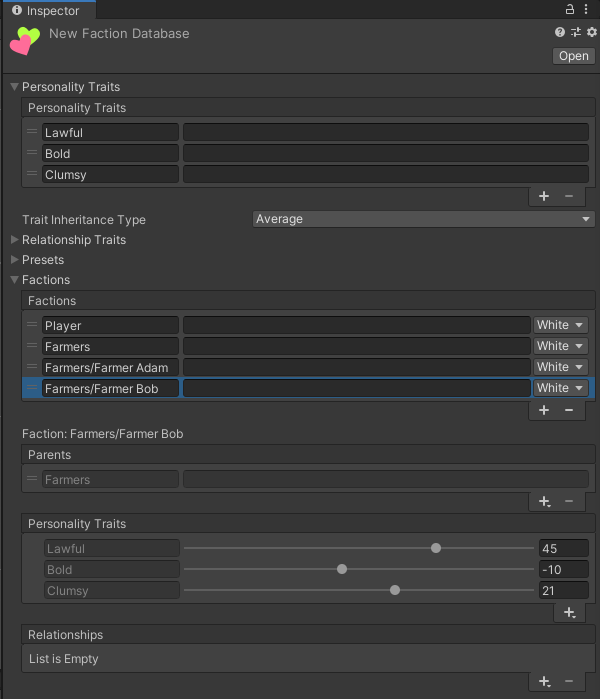Toggle the Inspector lock icon
600x699 pixels.
[570, 9]
